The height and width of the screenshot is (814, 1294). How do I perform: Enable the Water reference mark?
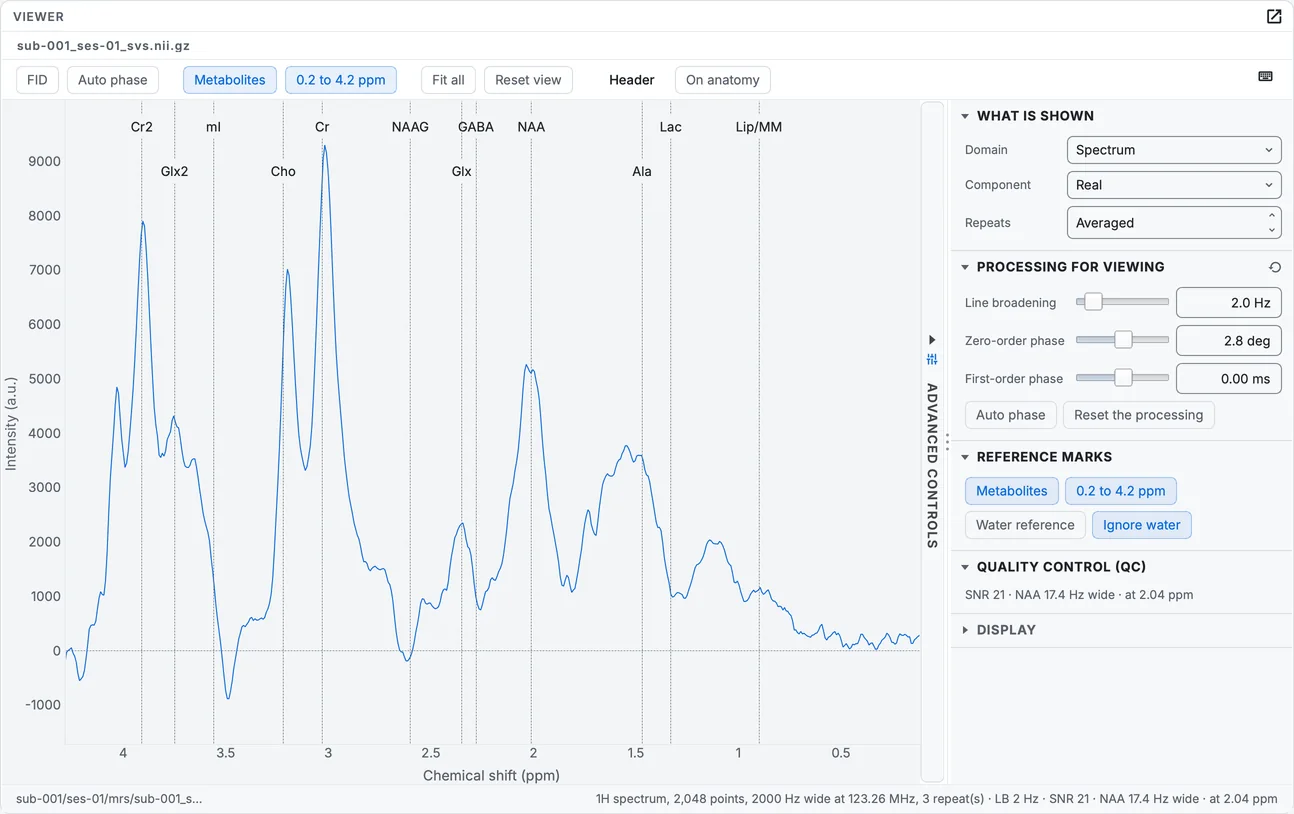(1025, 525)
